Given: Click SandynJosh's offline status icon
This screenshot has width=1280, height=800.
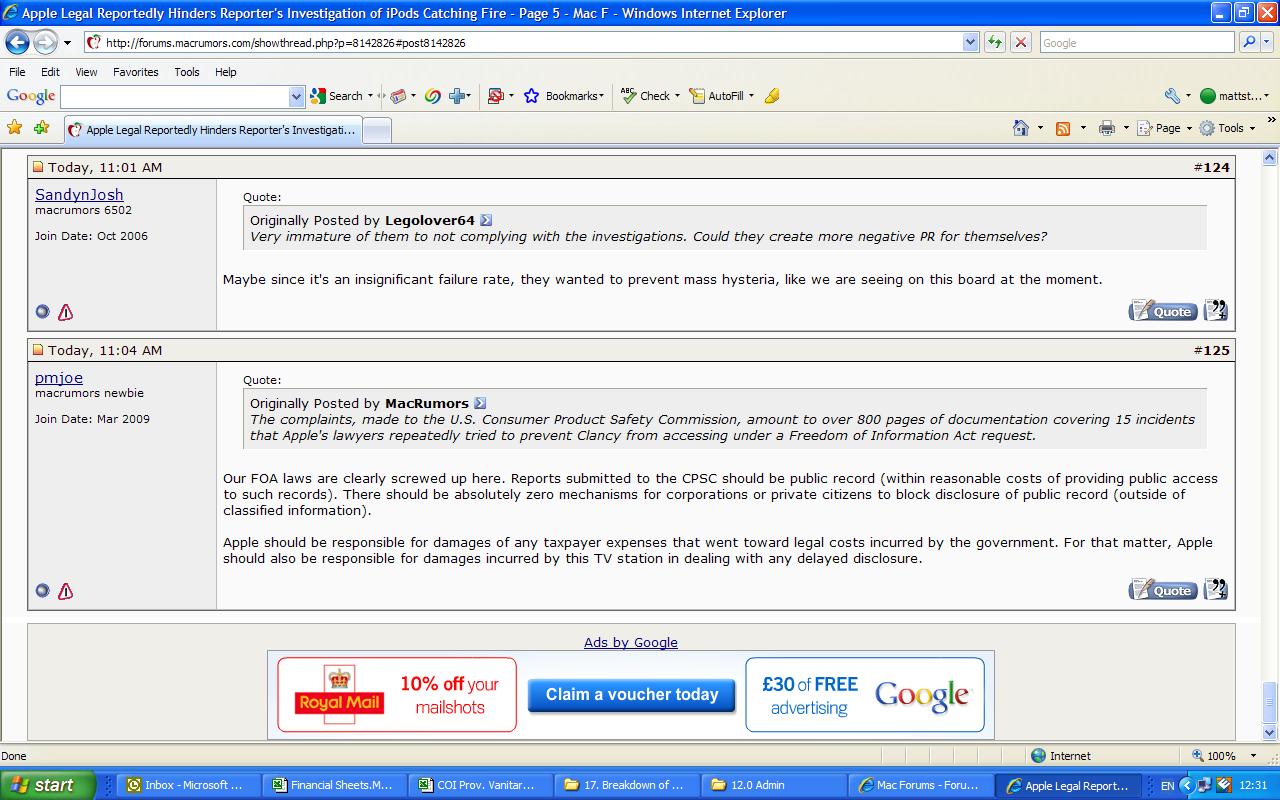Looking at the screenshot, I should pos(42,312).
